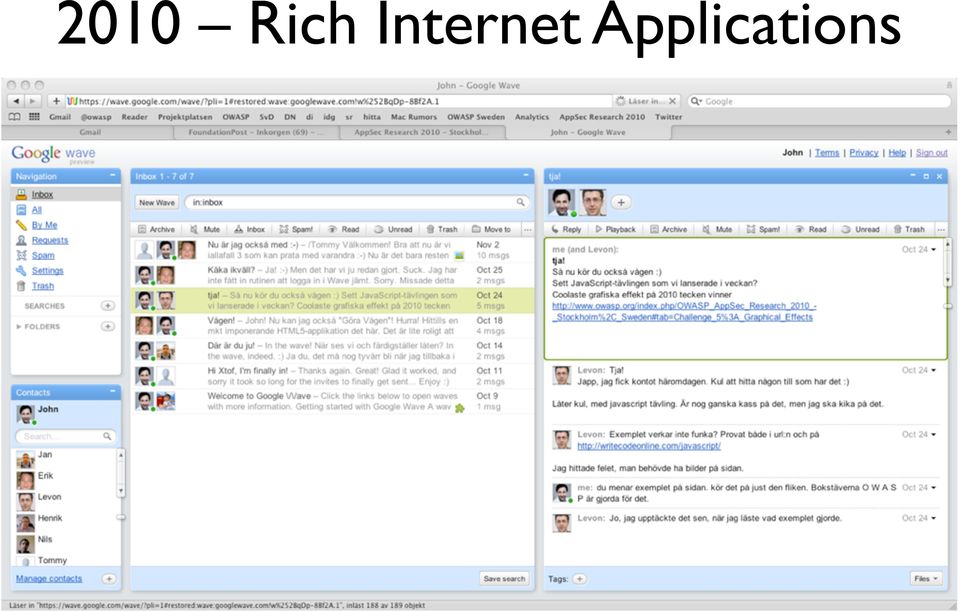Click Unread in the wave panel toolbar
Viewport: 960px width, 611px height.
click(x=860, y=229)
